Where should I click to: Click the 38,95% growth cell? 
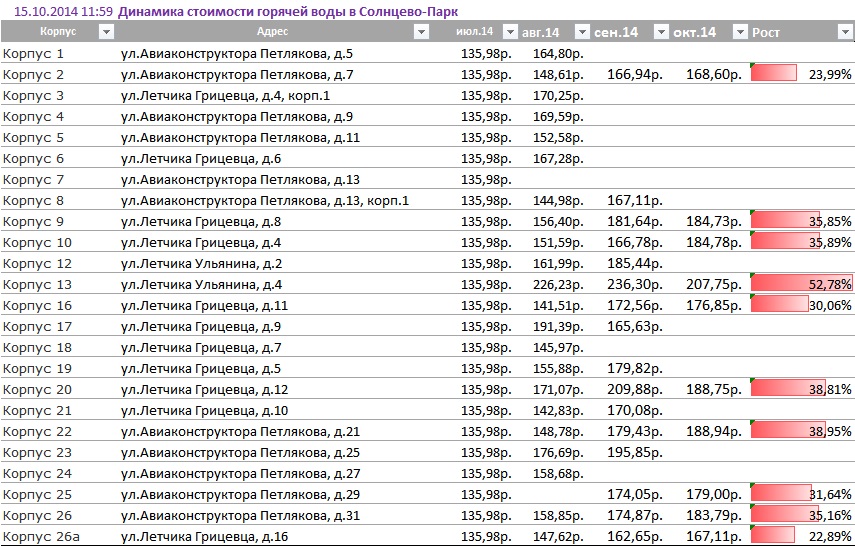point(801,431)
